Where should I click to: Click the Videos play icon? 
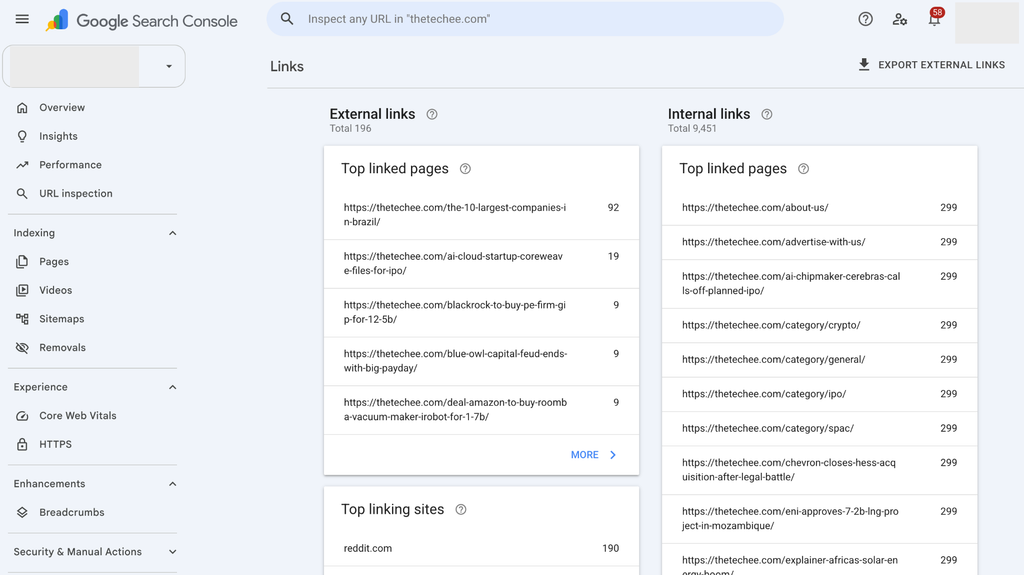pyautogui.click(x=22, y=290)
